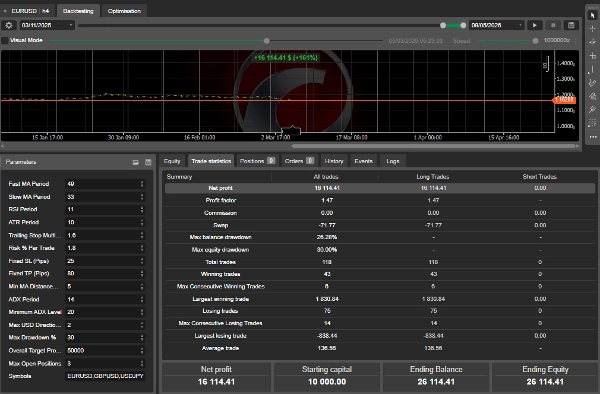
Task: Click the Speed value stepper arrows
Action: click(x=575, y=40)
